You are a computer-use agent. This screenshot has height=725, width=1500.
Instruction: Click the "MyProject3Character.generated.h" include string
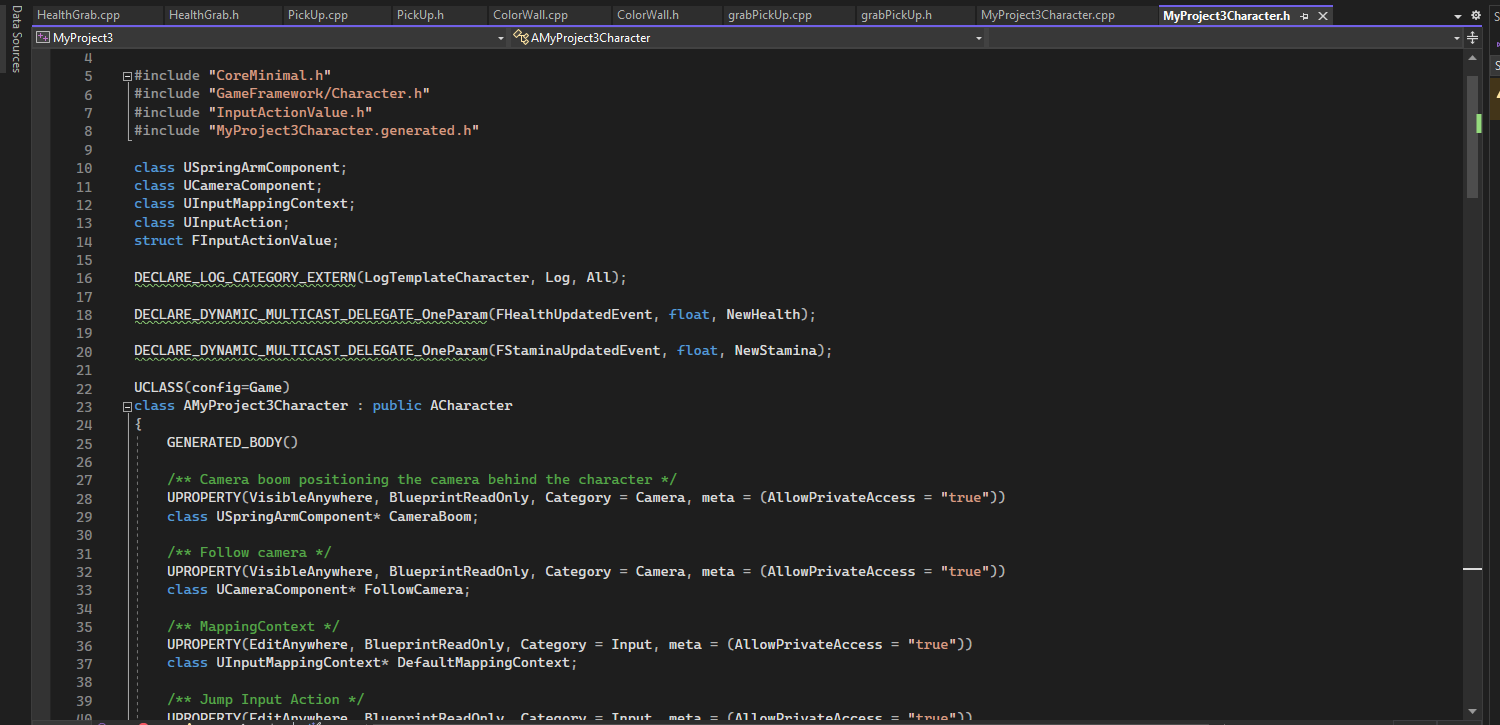tap(344, 131)
